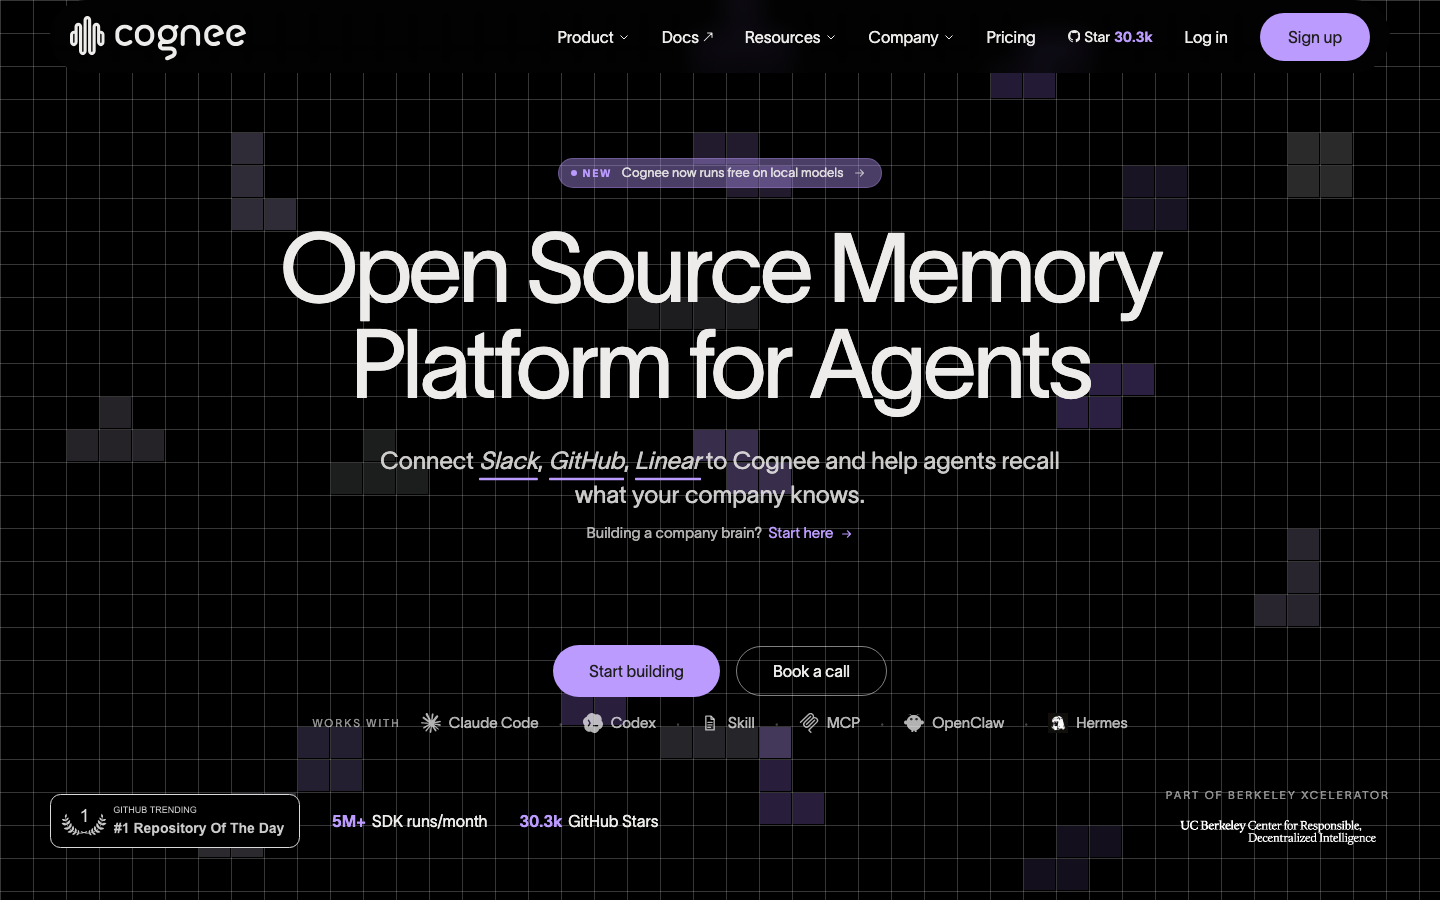Click the Book a call button
1440x900 pixels.
(811, 671)
